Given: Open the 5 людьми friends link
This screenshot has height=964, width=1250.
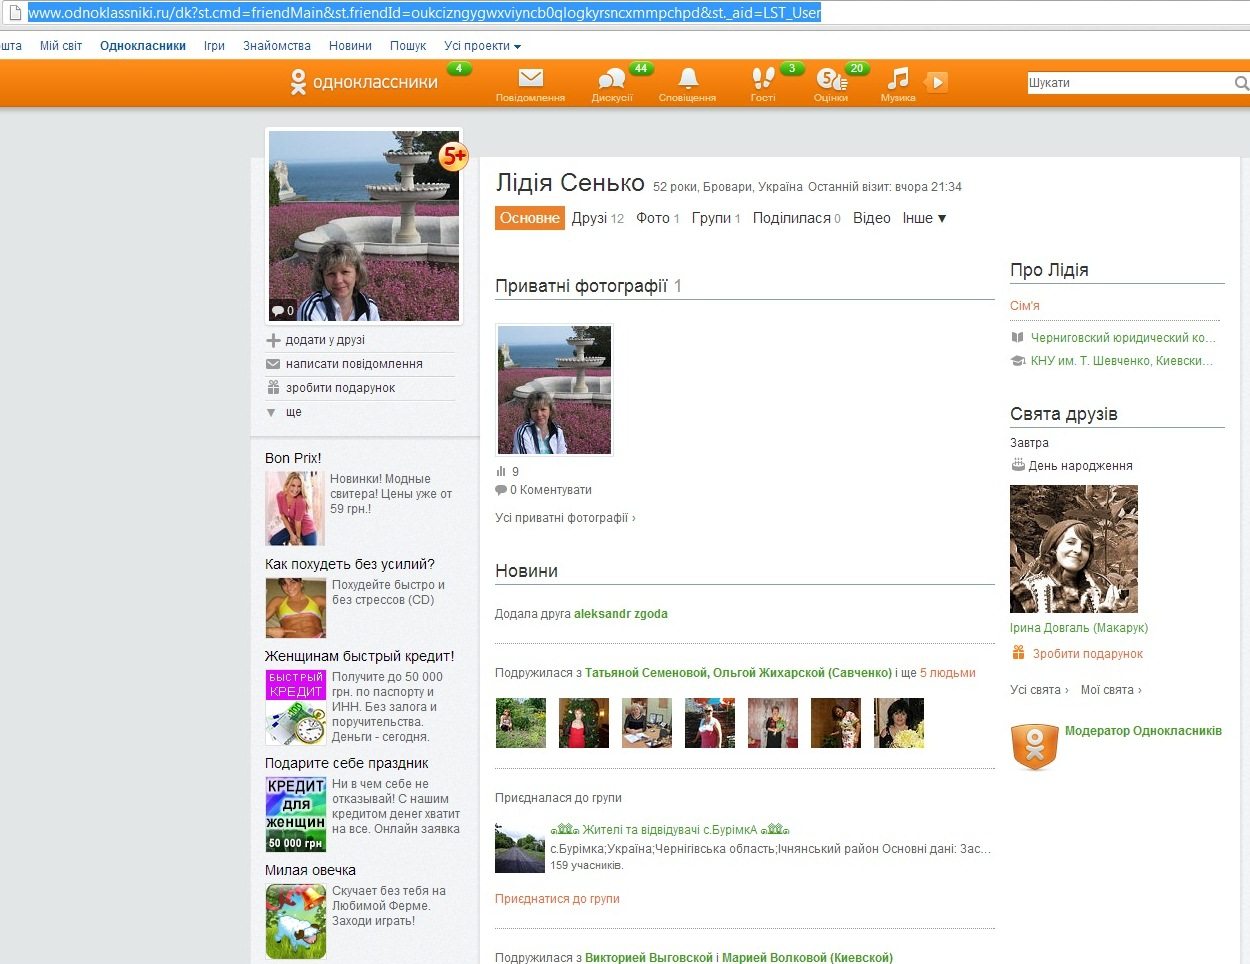Looking at the screenshot, I should (x=948, y=673).
